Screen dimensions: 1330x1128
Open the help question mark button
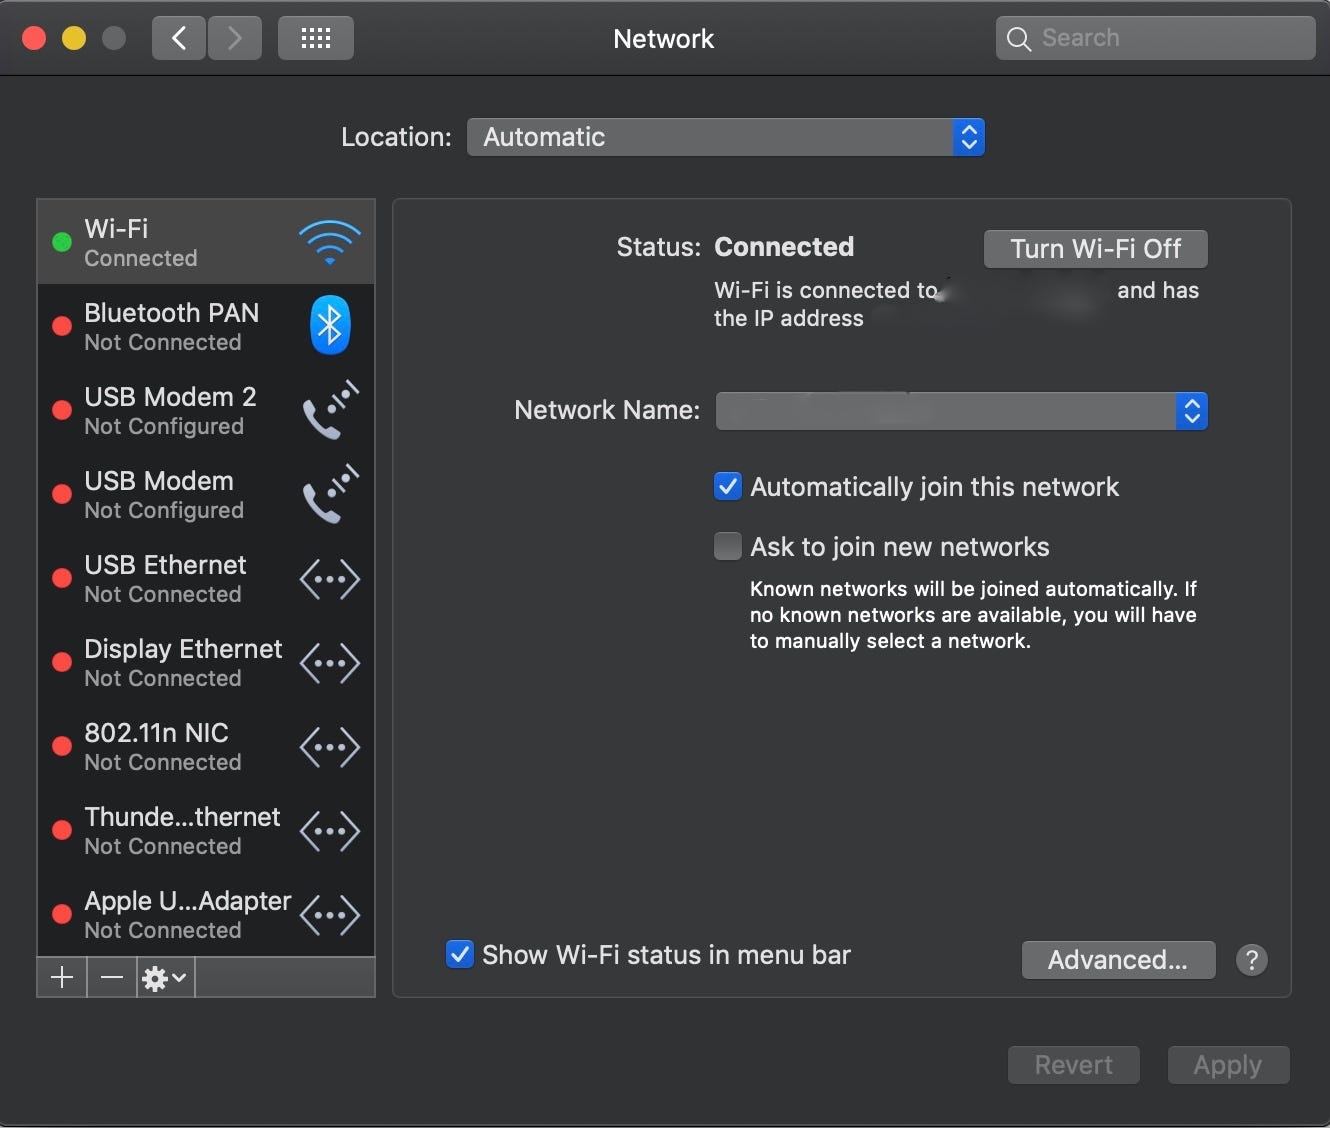(x=1252, y=960)
